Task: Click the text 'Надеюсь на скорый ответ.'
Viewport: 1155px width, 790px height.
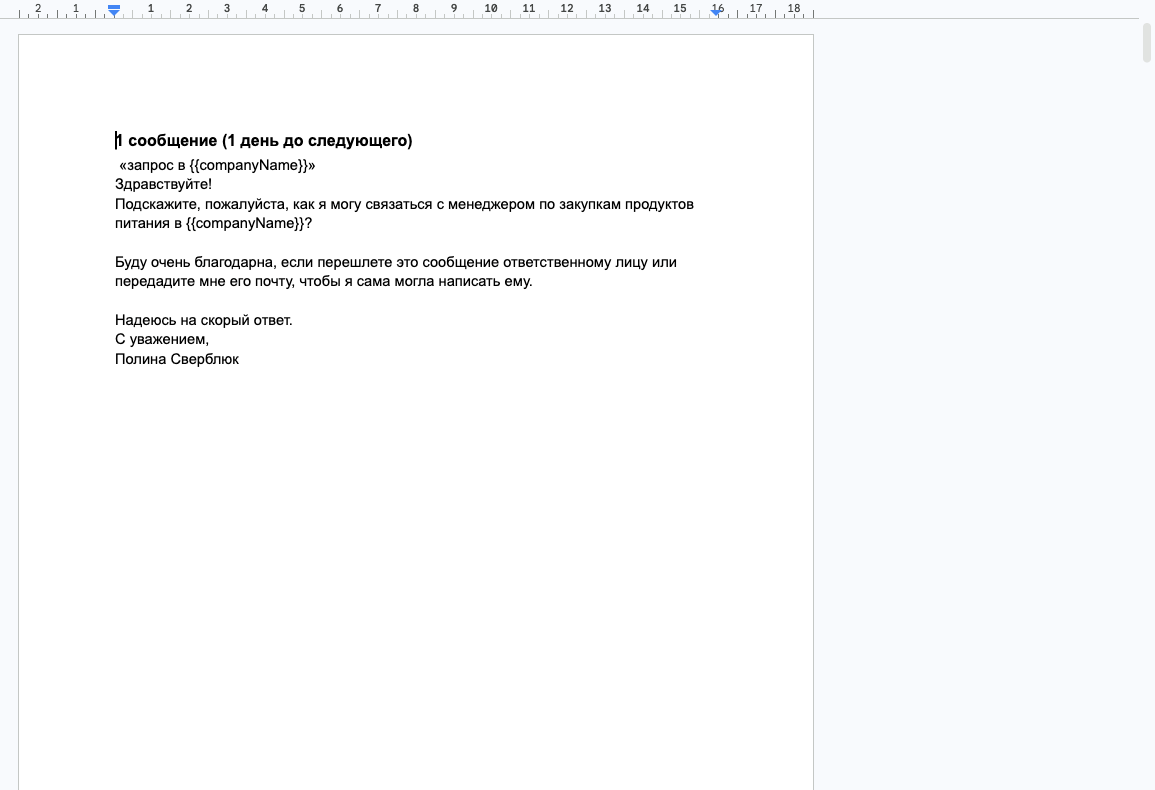Action: tap(203, 321)
